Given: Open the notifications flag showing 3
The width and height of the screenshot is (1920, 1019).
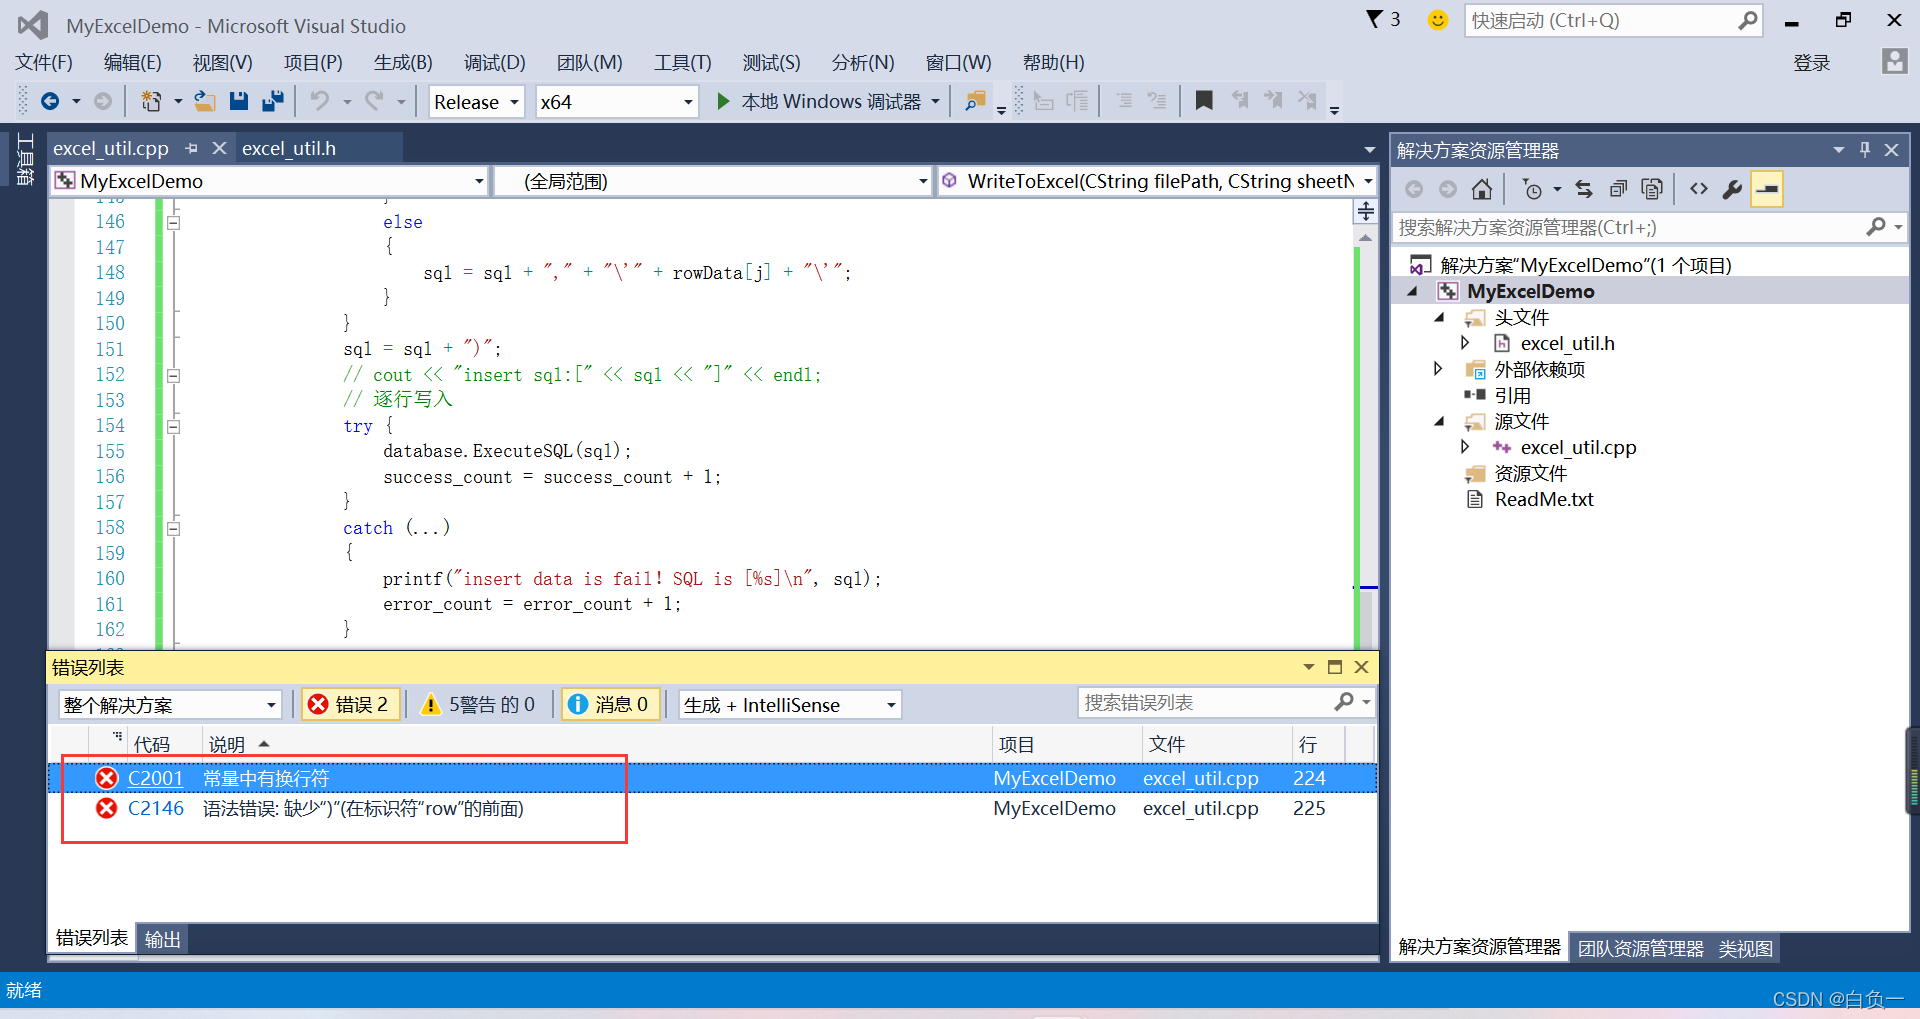Looking at the screenshot, I should pyautogui.click(x=1383, y=19).
